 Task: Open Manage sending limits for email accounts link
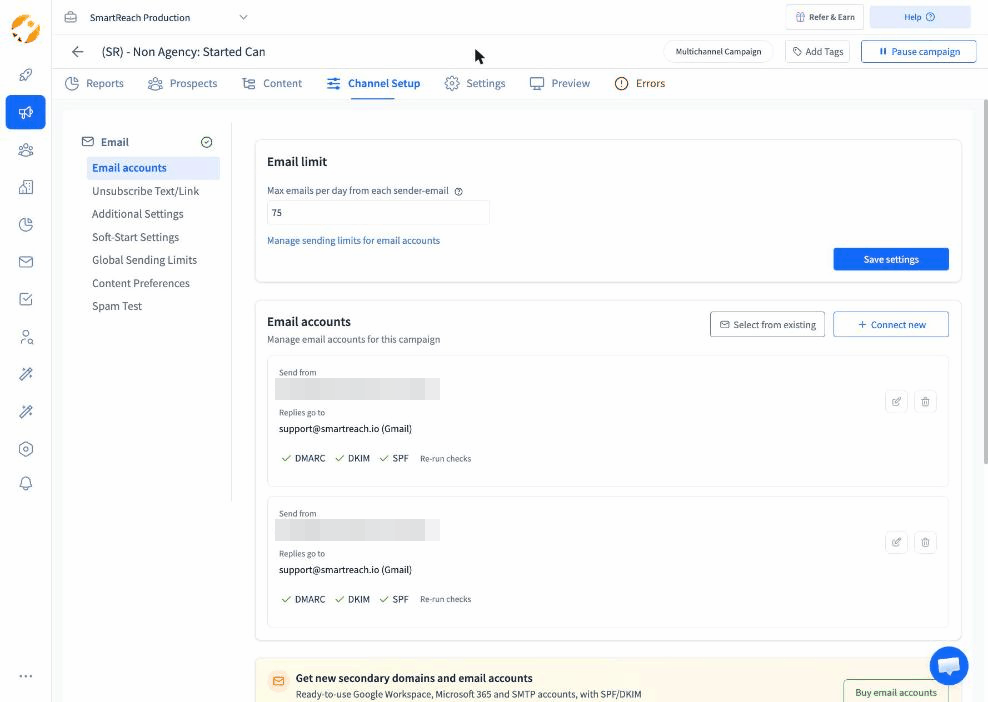coord(353,241)
